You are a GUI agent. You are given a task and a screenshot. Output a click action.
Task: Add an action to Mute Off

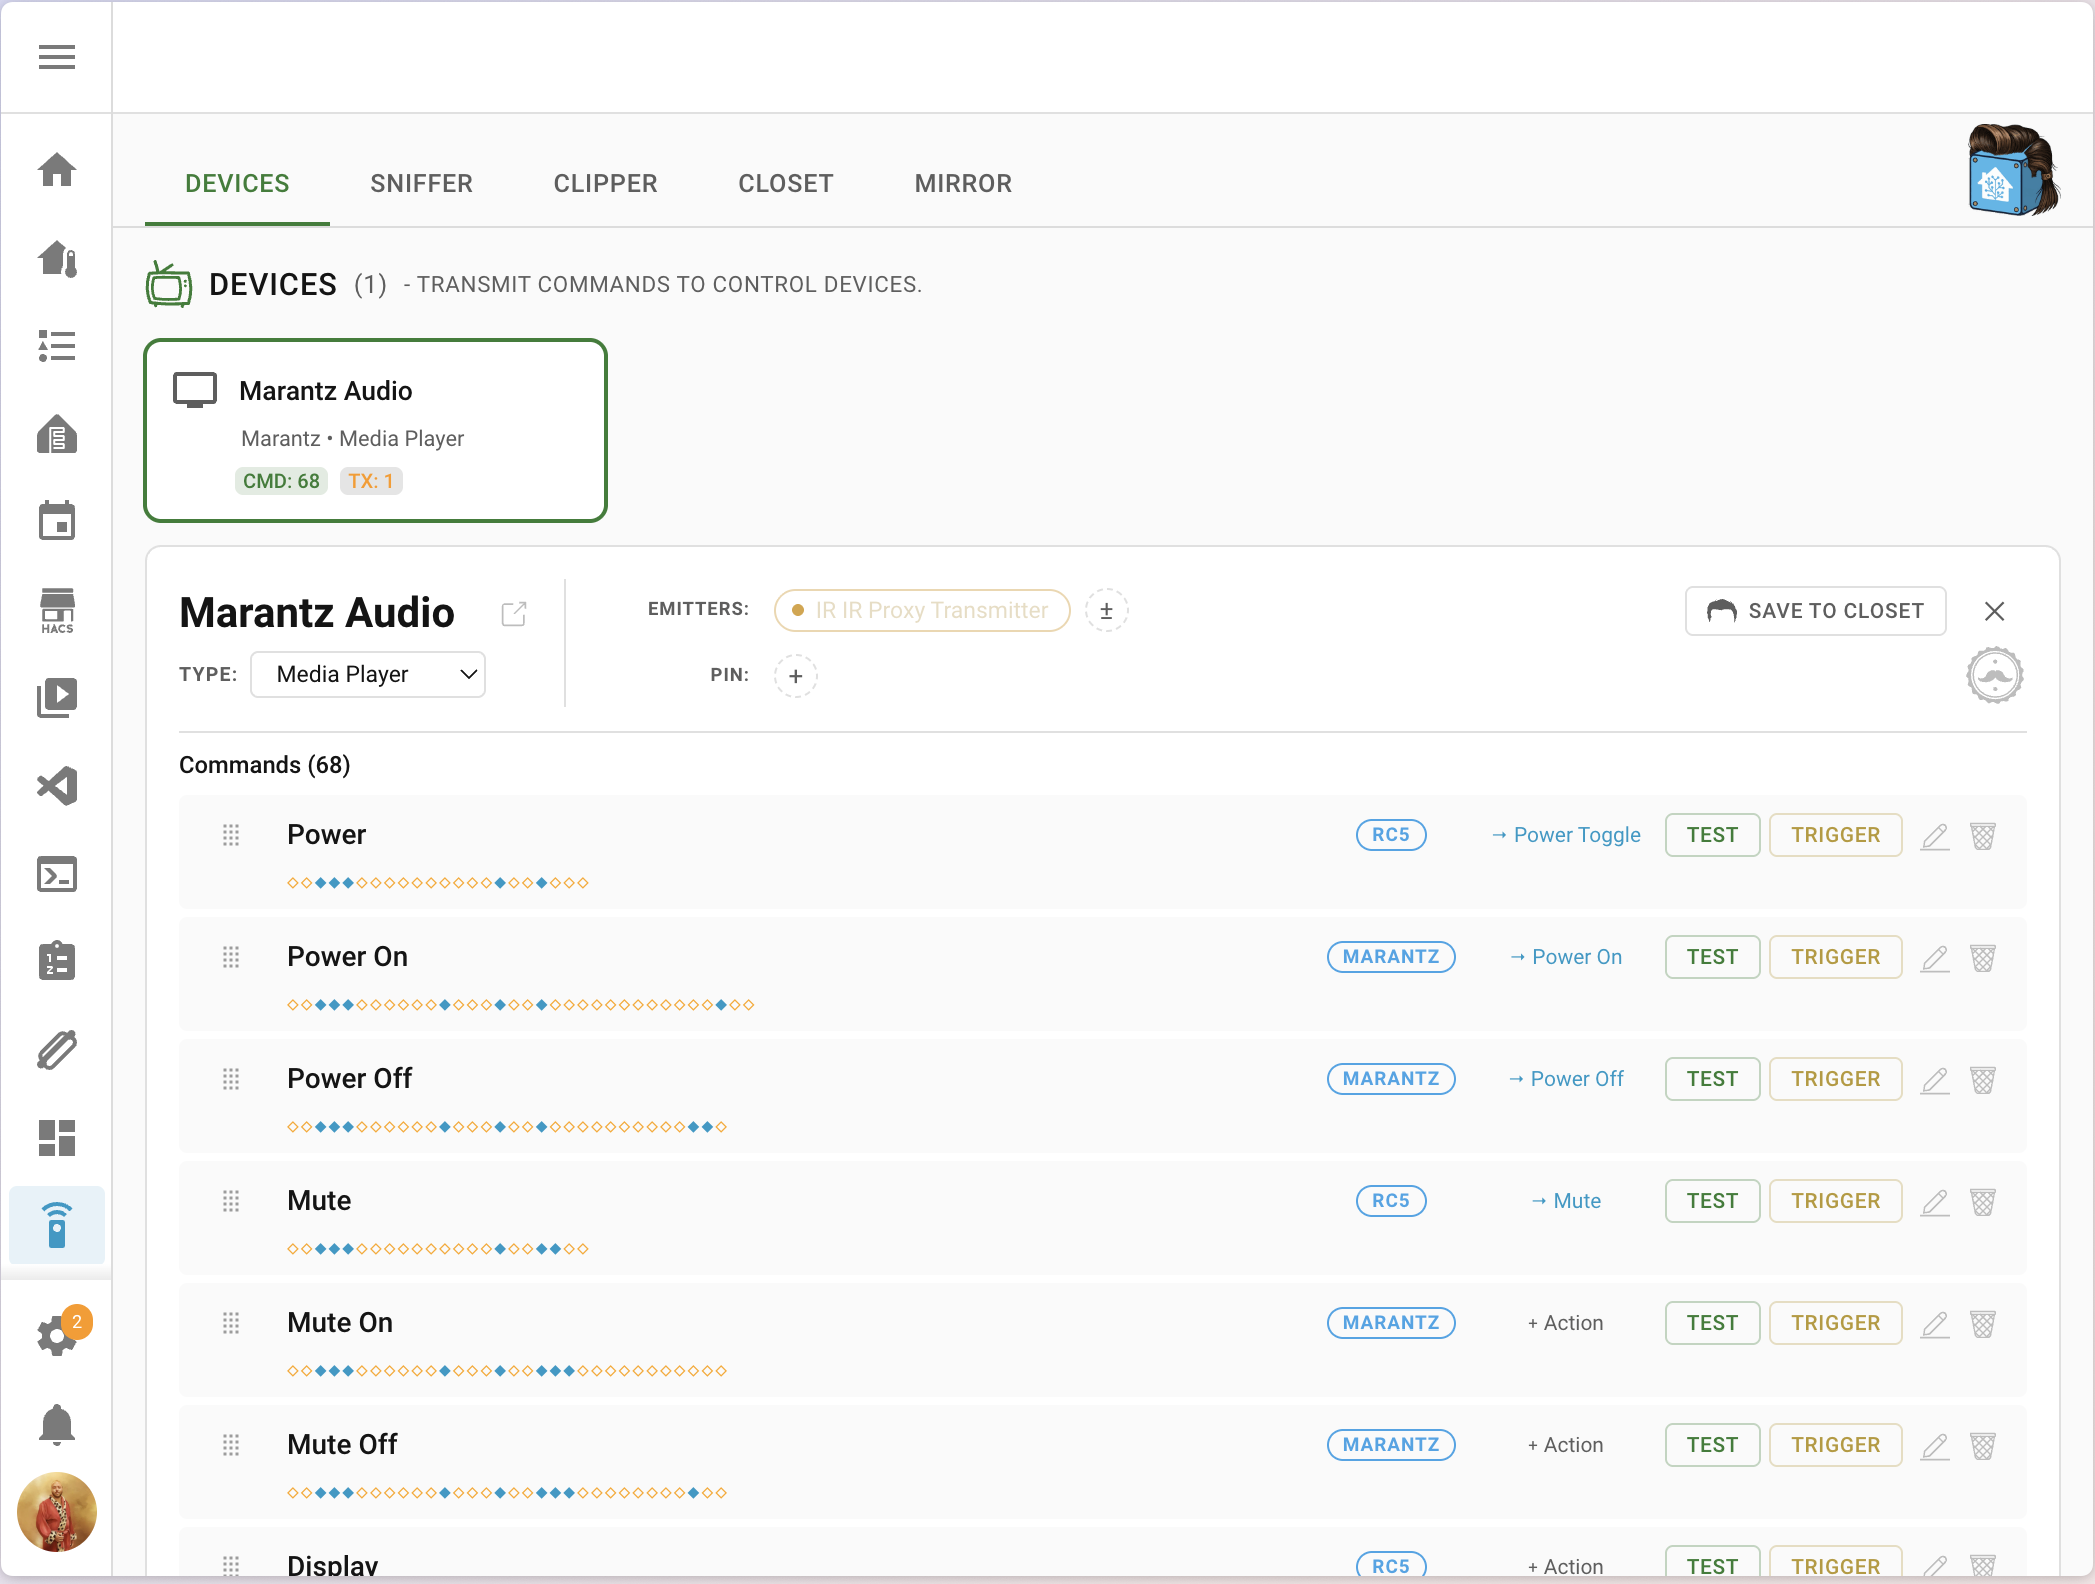point(1565,1445)
